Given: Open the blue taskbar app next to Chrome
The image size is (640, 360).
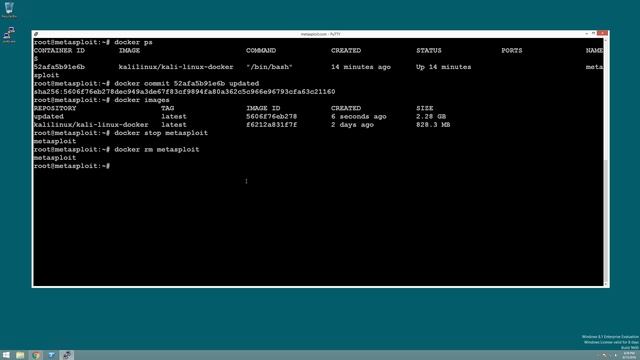Looking at the screenshot, I should (x=51, y=355).
